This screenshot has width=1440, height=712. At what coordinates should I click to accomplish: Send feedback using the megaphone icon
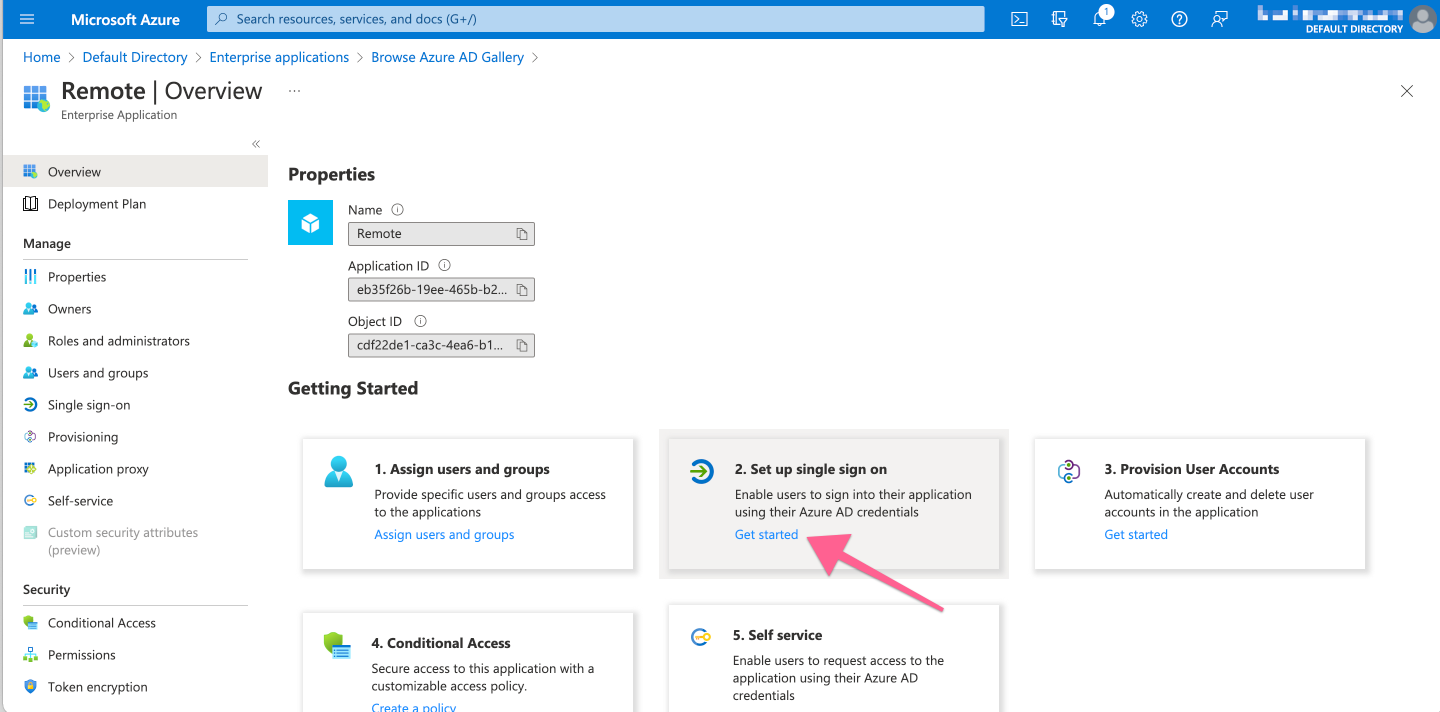point(1218,19)
